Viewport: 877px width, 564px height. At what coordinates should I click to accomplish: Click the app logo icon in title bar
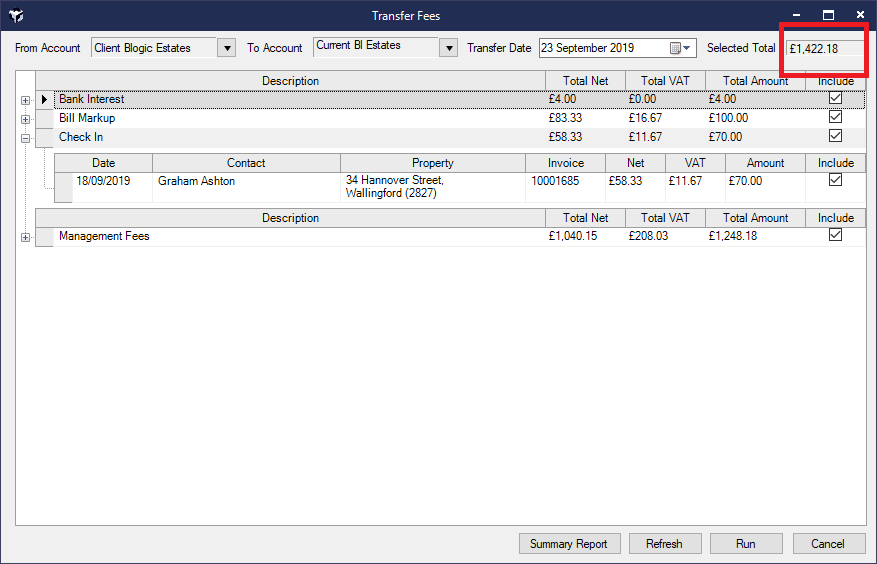coord(16,16)
